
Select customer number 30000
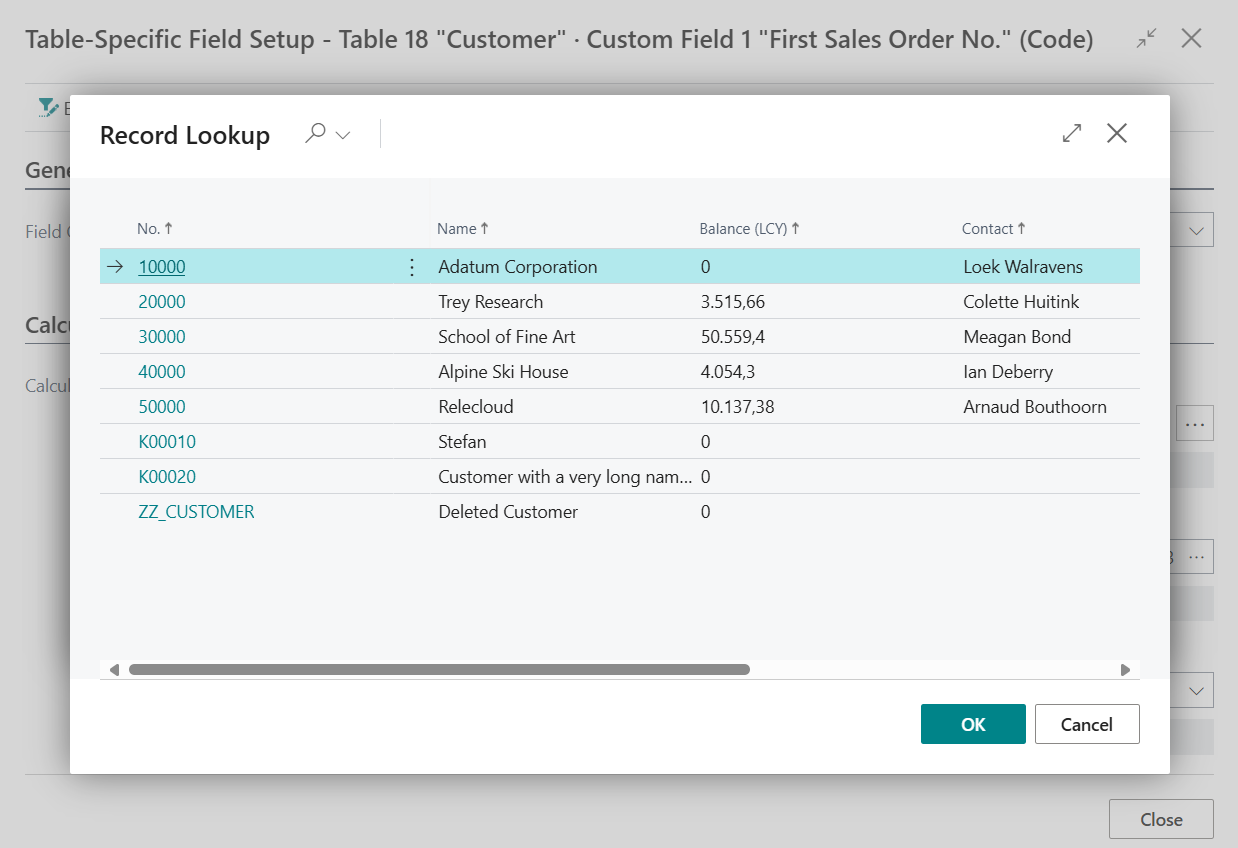162,337
